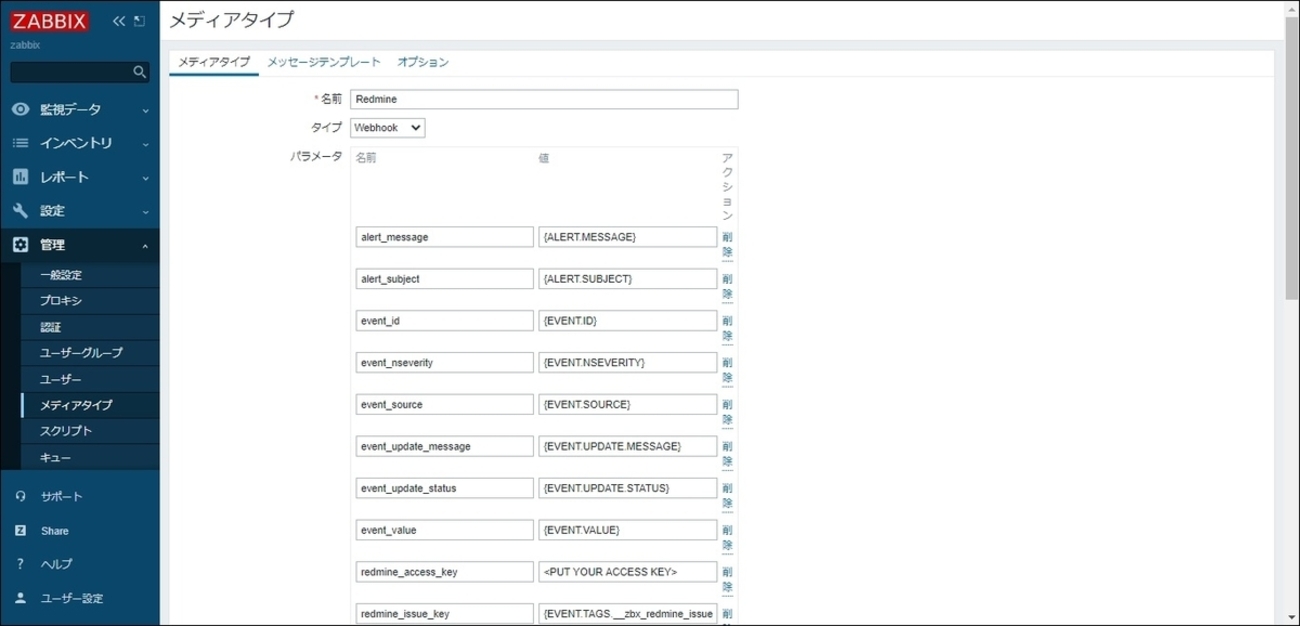Viewport: 1300px width, 626px height.
Task: Click the event_update_status name field
Action: (x=445, y=488)
